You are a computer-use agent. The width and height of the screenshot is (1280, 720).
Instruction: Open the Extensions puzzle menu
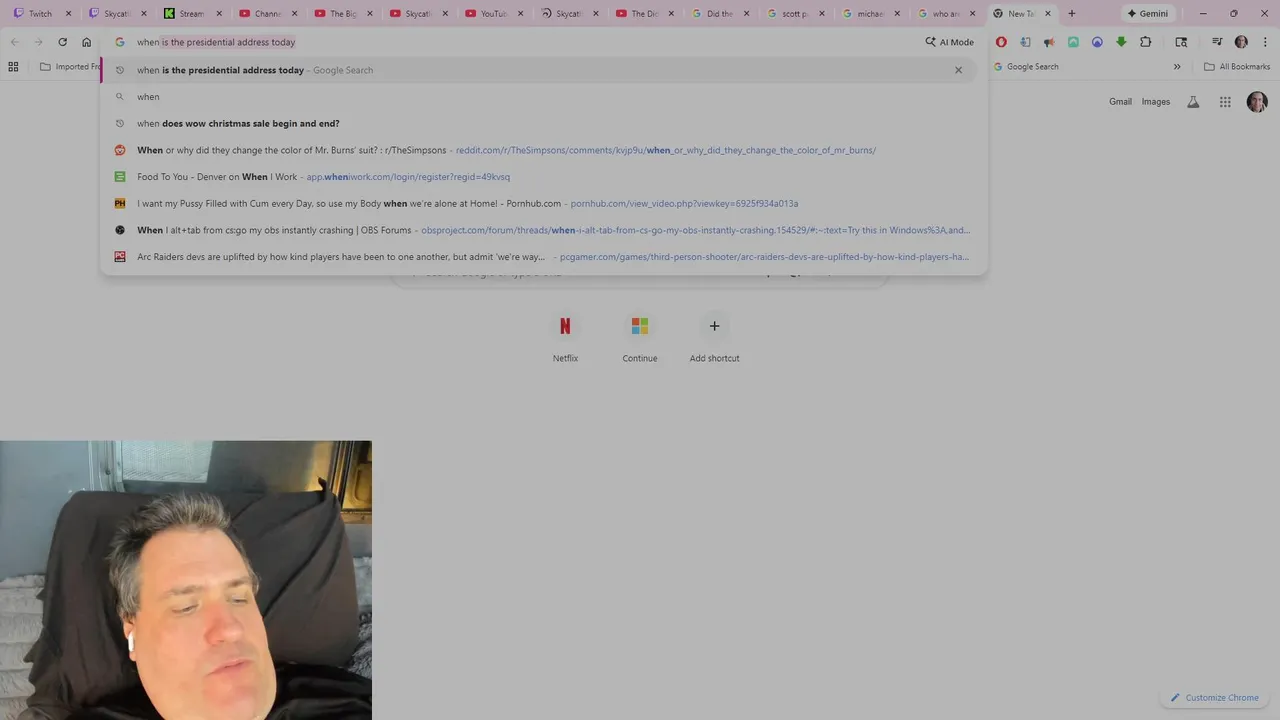(x=1146, y=42)
